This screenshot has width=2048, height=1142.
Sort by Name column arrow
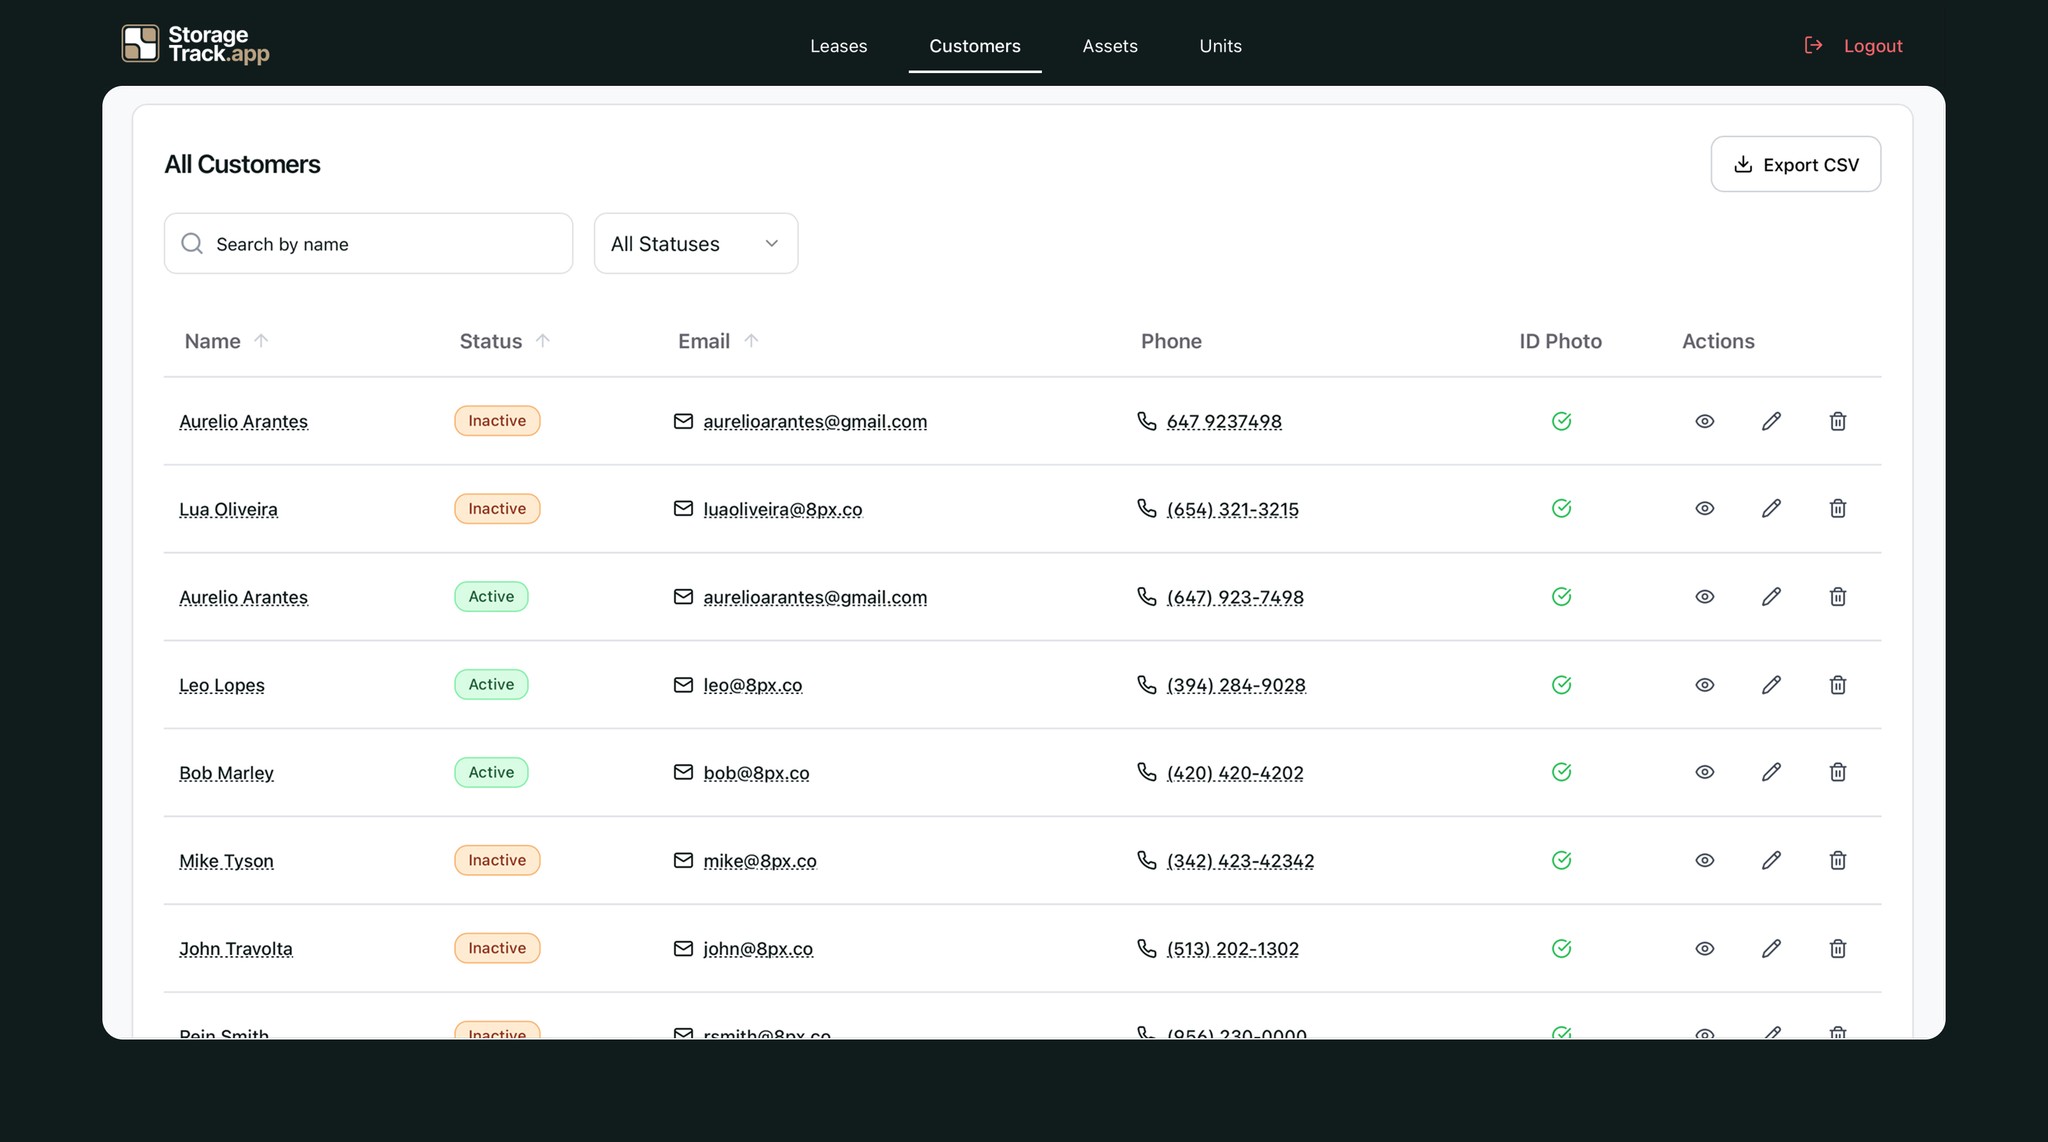pos(261,341)
